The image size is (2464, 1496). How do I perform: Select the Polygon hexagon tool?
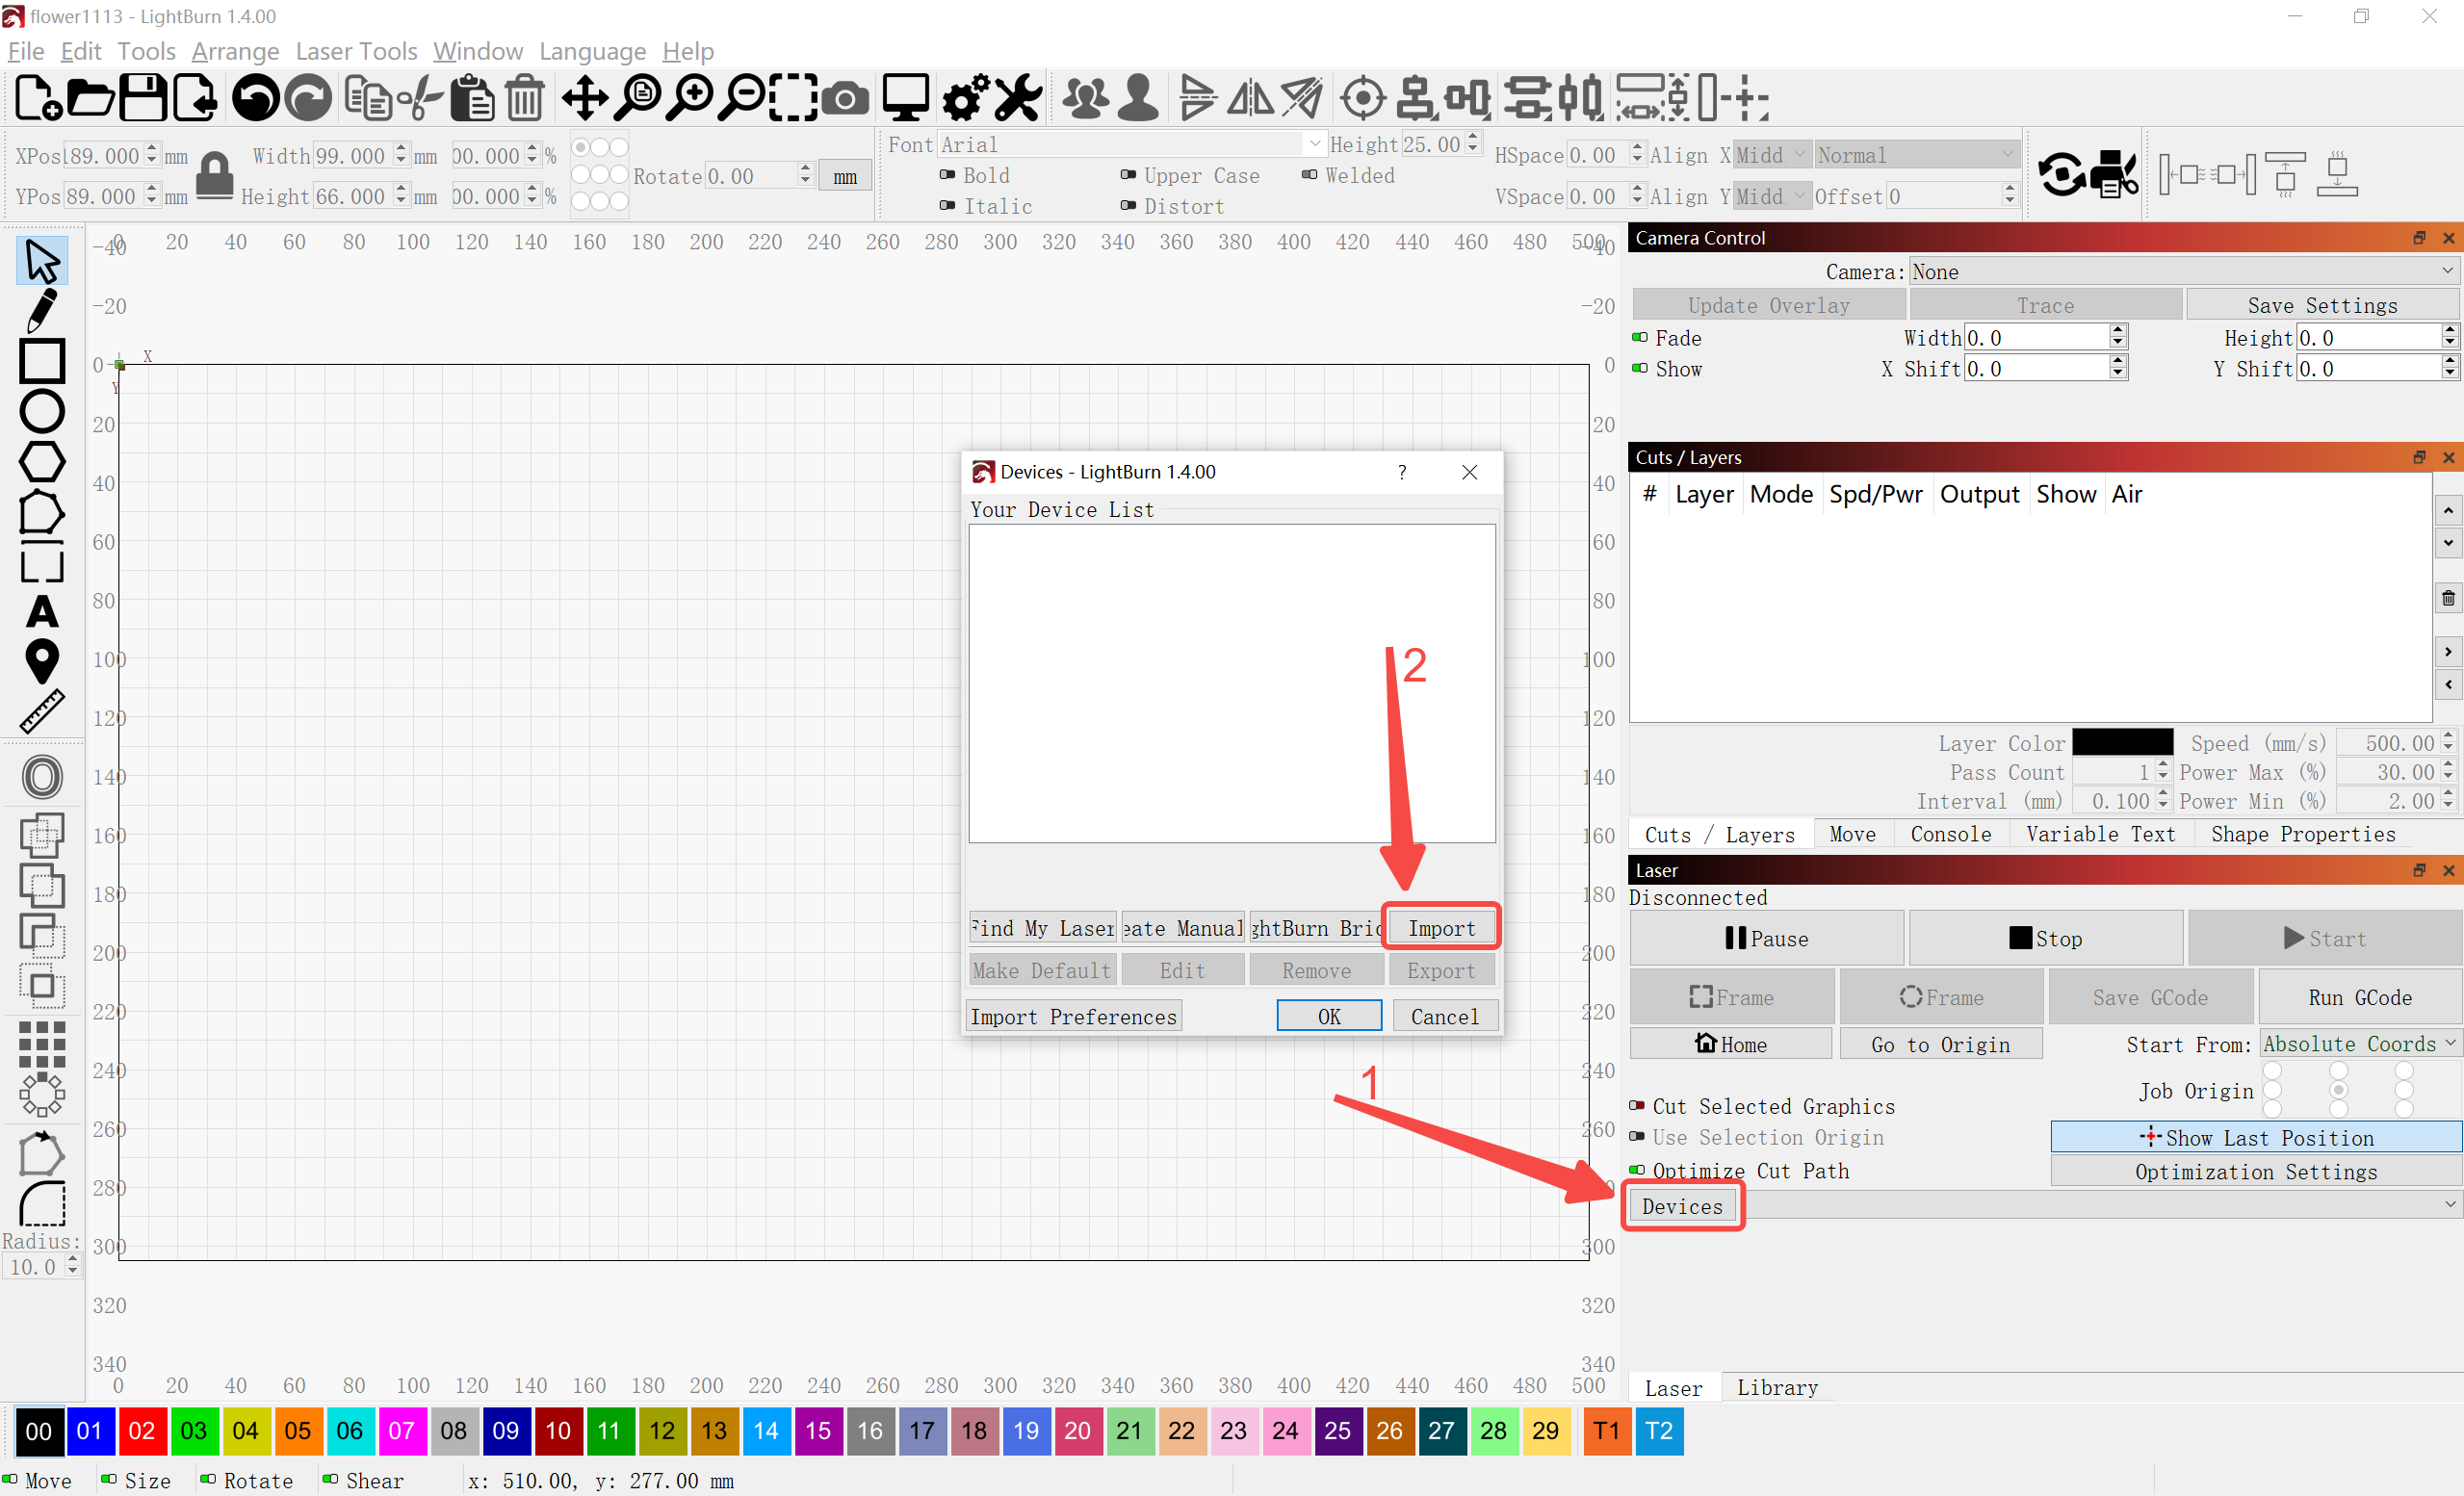click(x=42, y=461)
